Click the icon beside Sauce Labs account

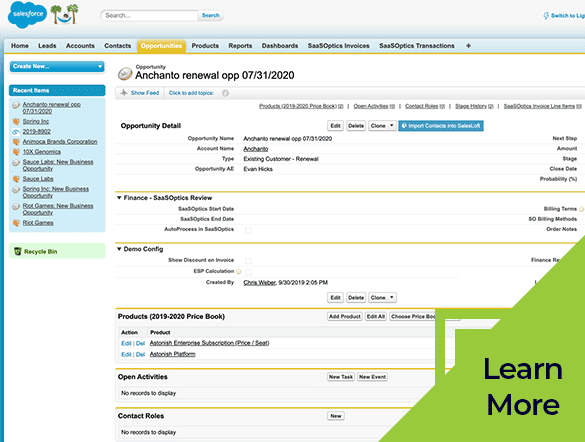coord(16,179)
